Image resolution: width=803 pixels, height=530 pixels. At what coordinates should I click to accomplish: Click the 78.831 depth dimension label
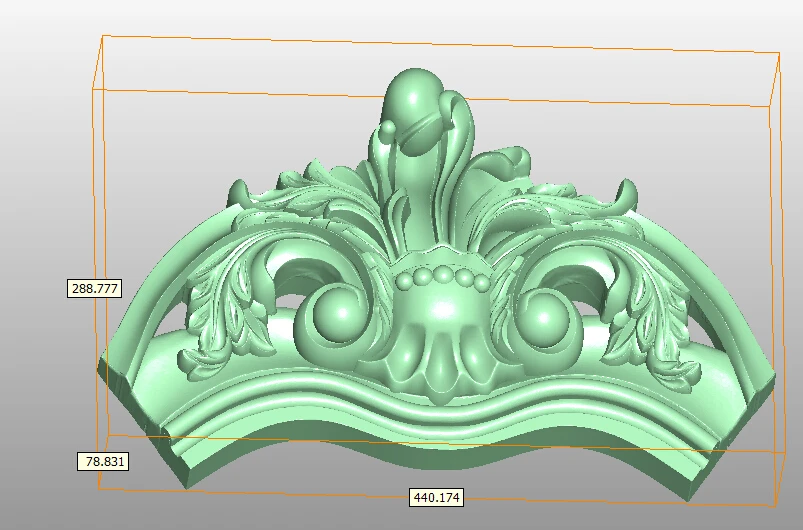103,461
